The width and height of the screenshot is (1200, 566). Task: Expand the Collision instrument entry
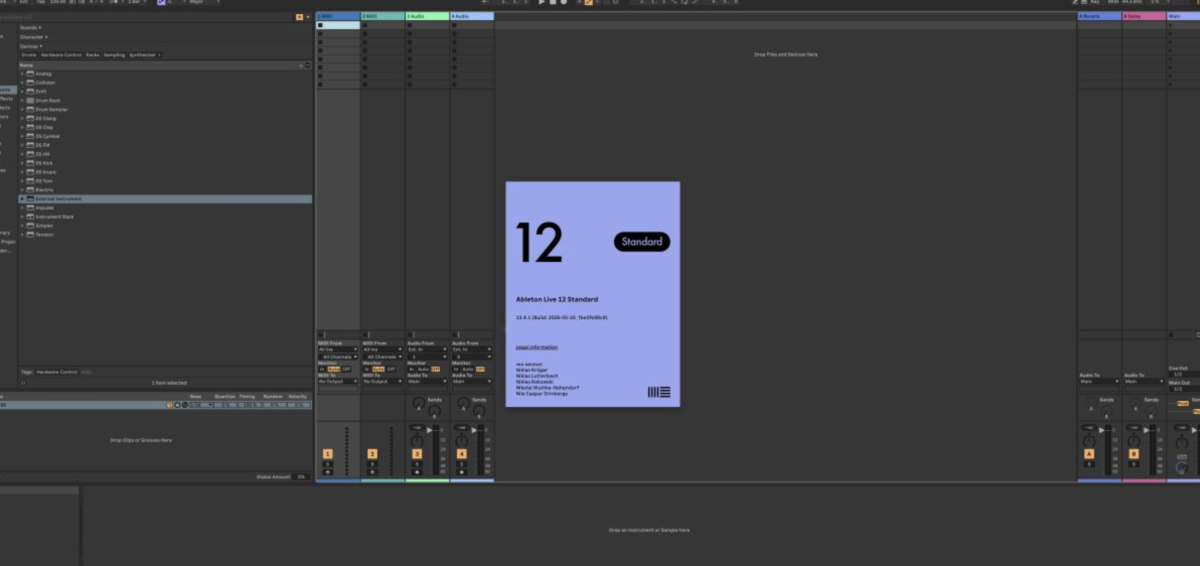(22, 82)
